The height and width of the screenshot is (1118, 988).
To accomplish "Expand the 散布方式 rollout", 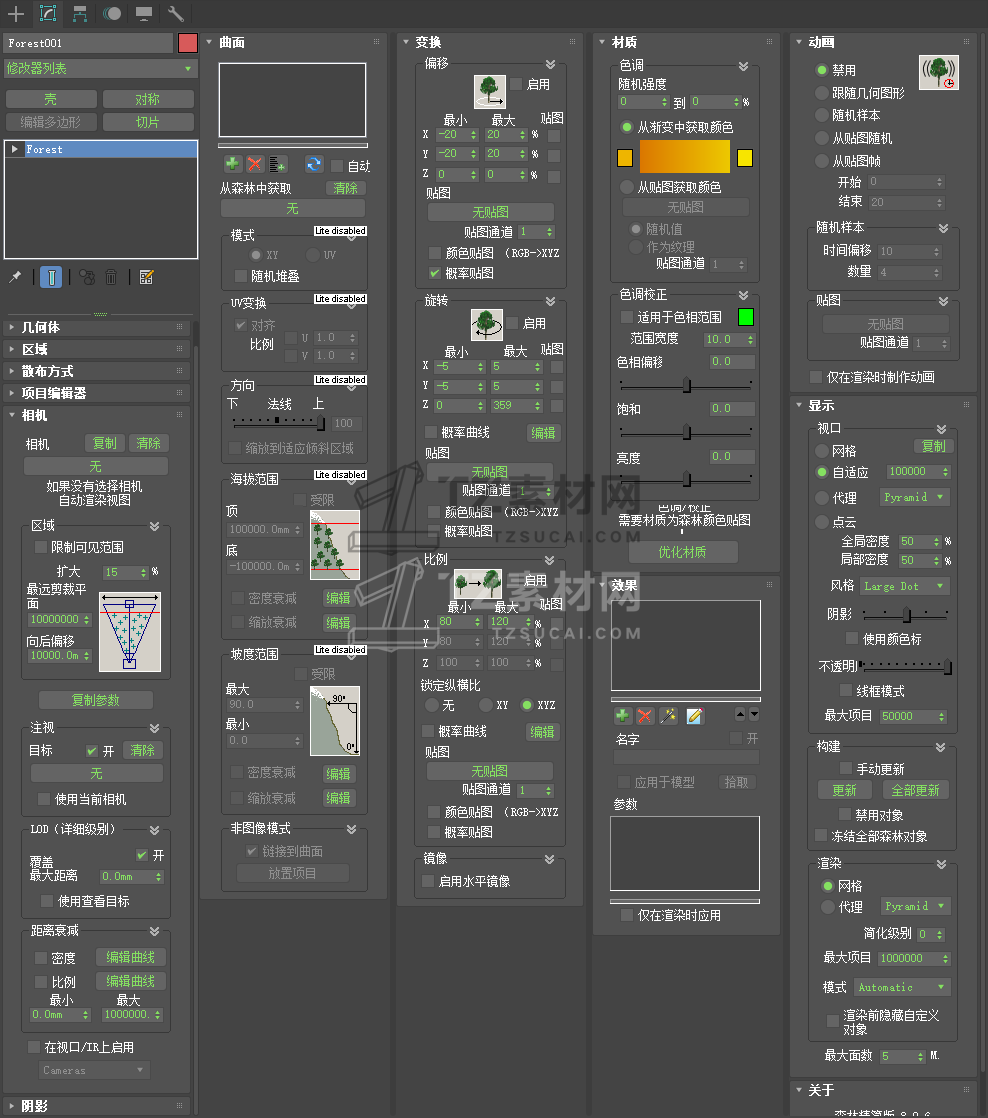I will tap(98, 371).
